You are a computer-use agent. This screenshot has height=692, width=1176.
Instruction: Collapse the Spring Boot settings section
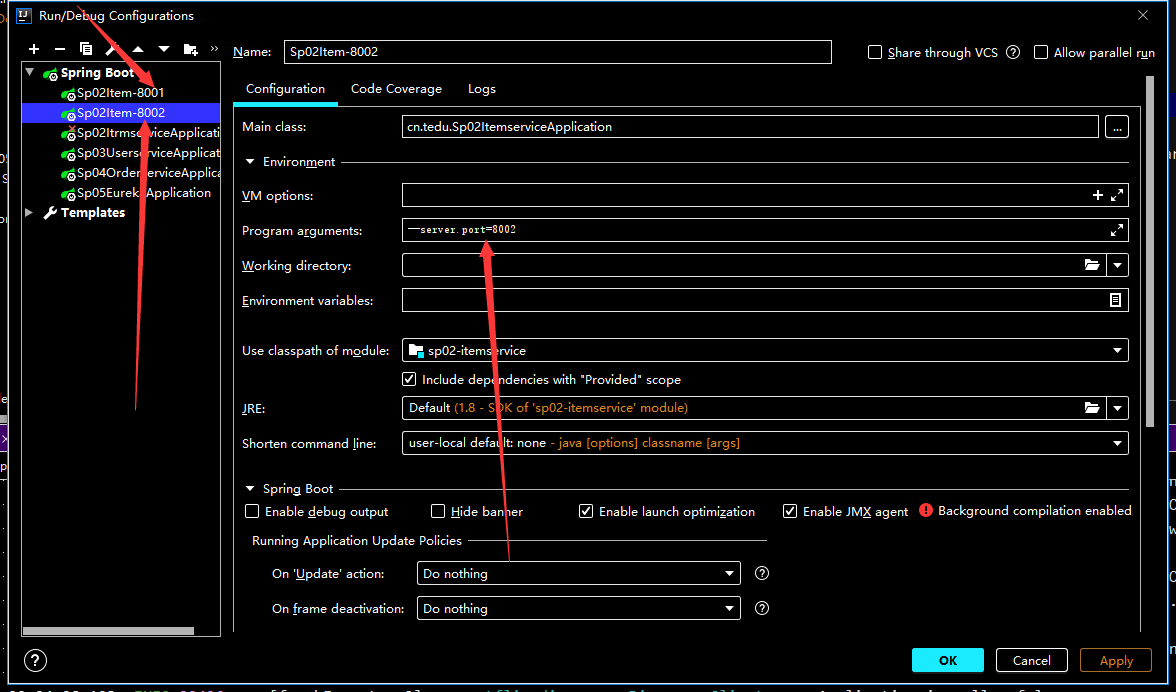tap(250, 489)
